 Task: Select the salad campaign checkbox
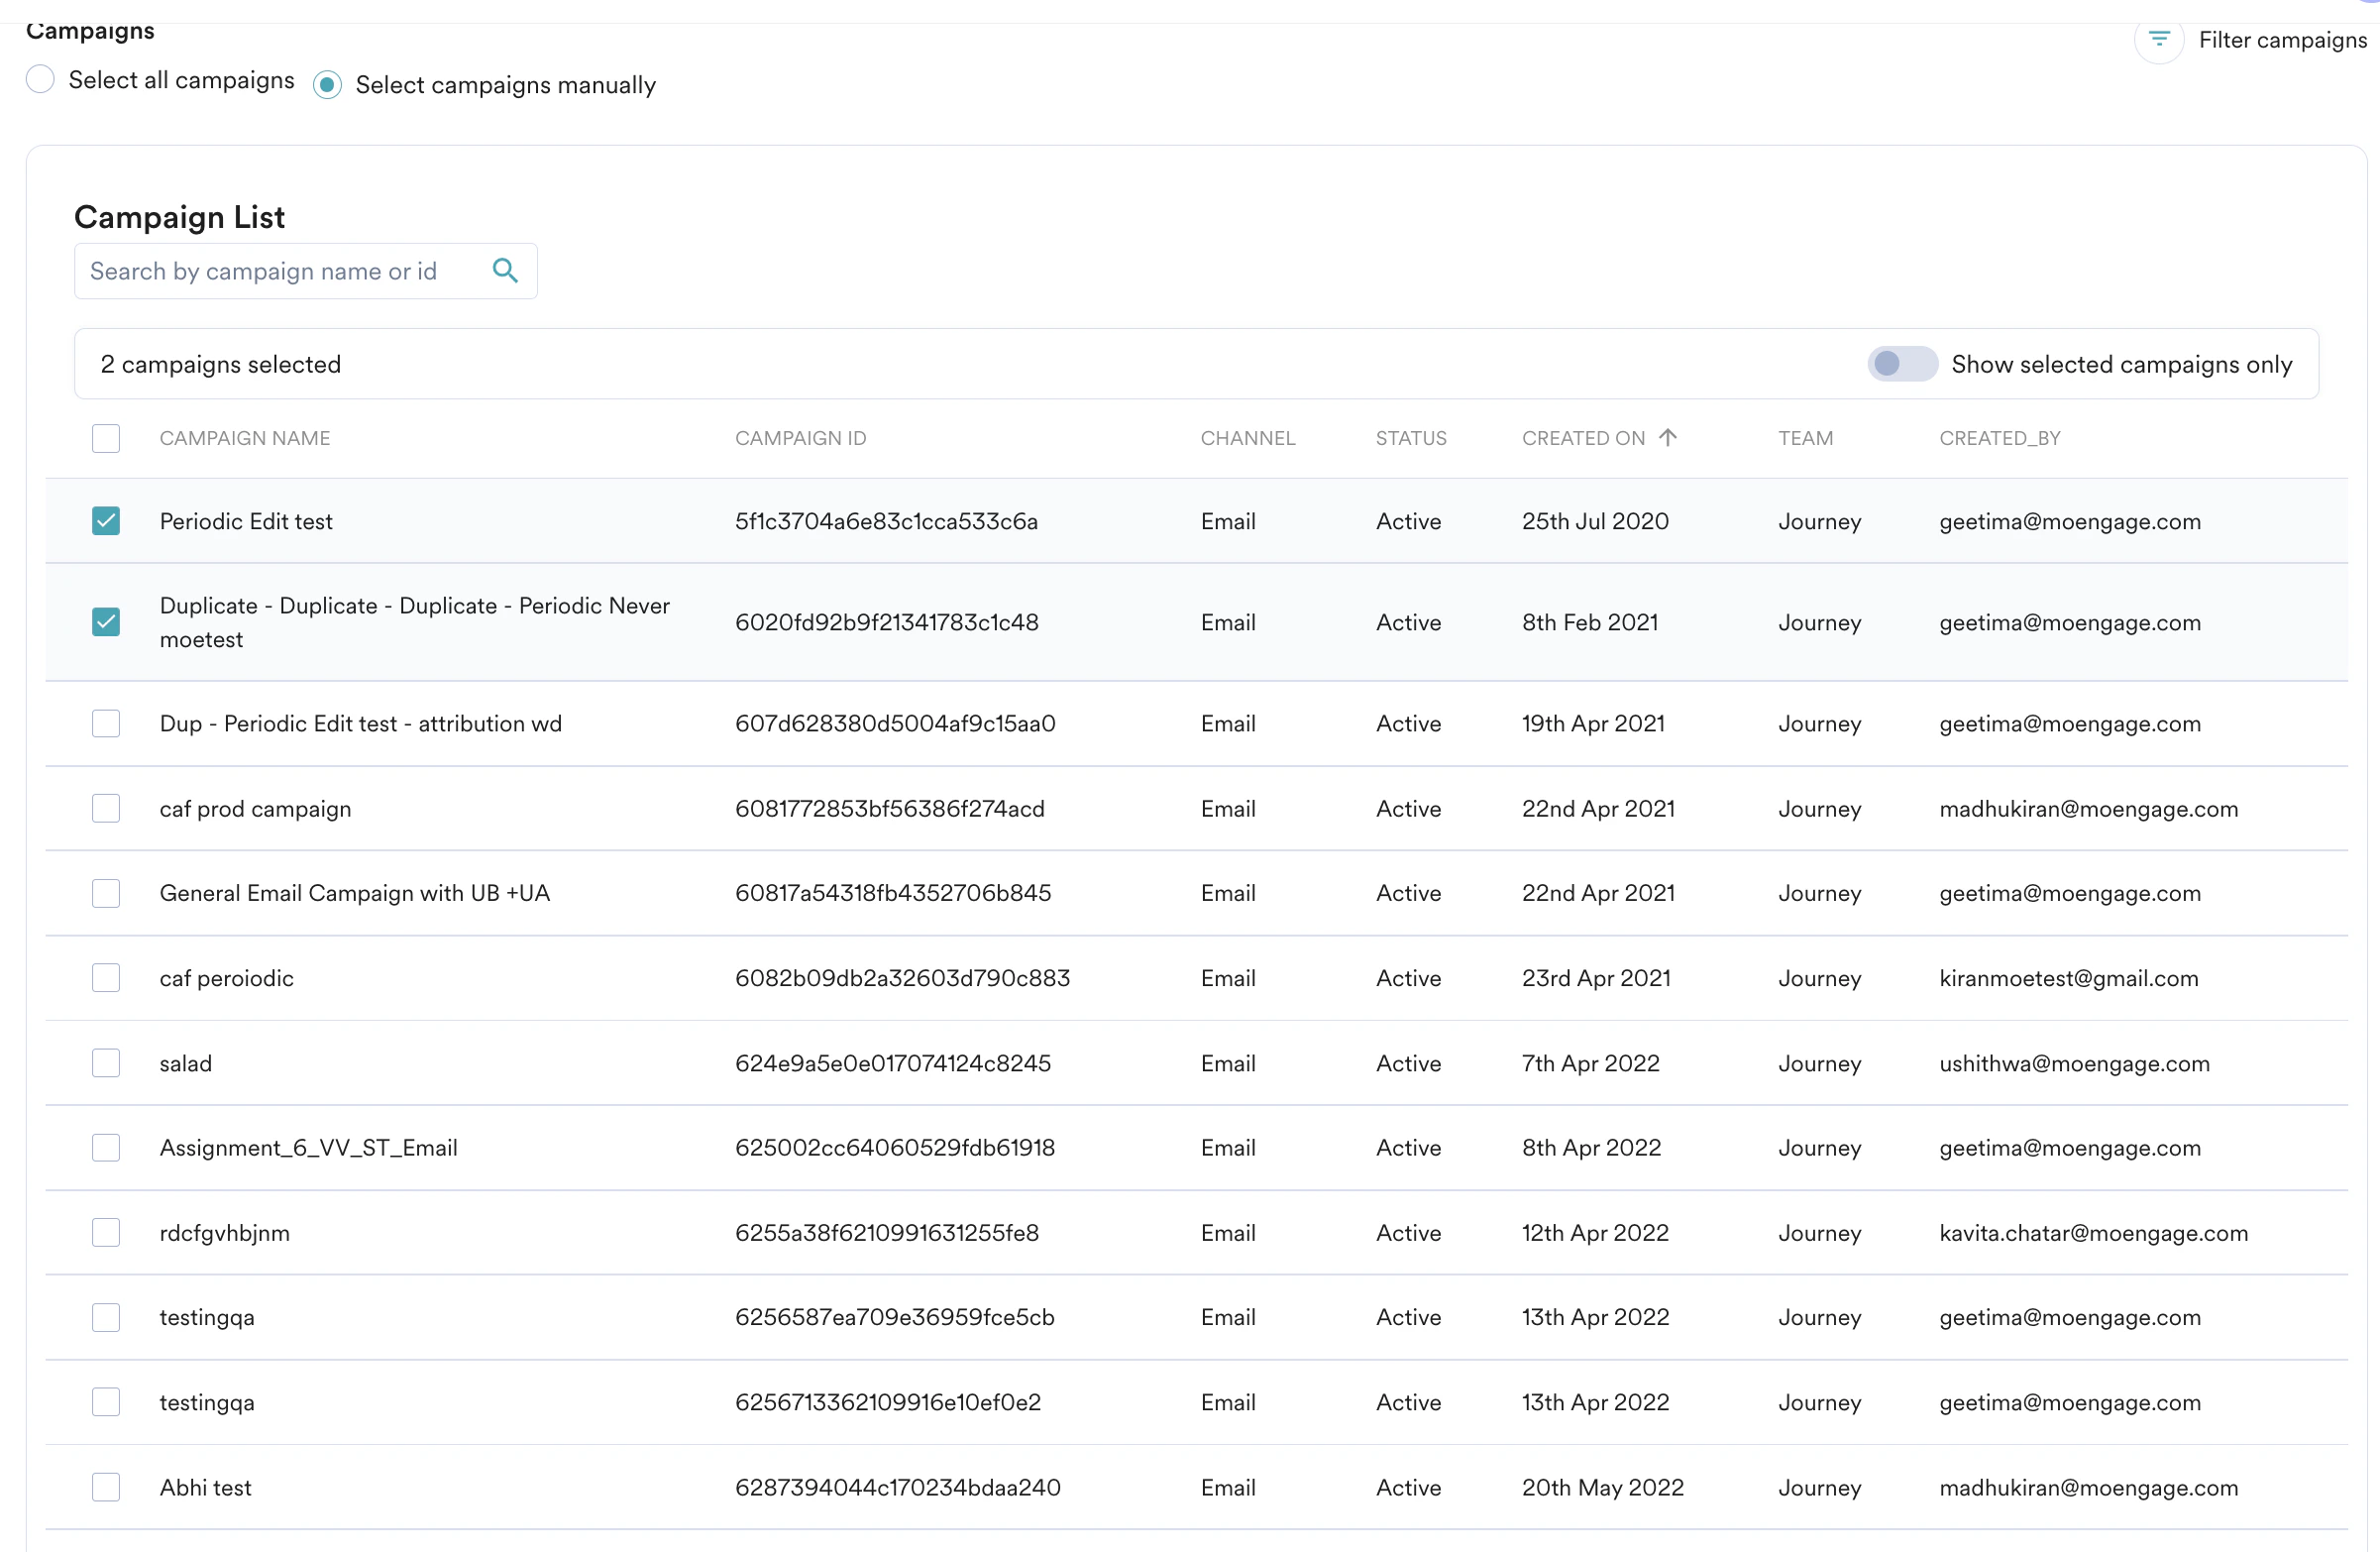pos(105,1063)
